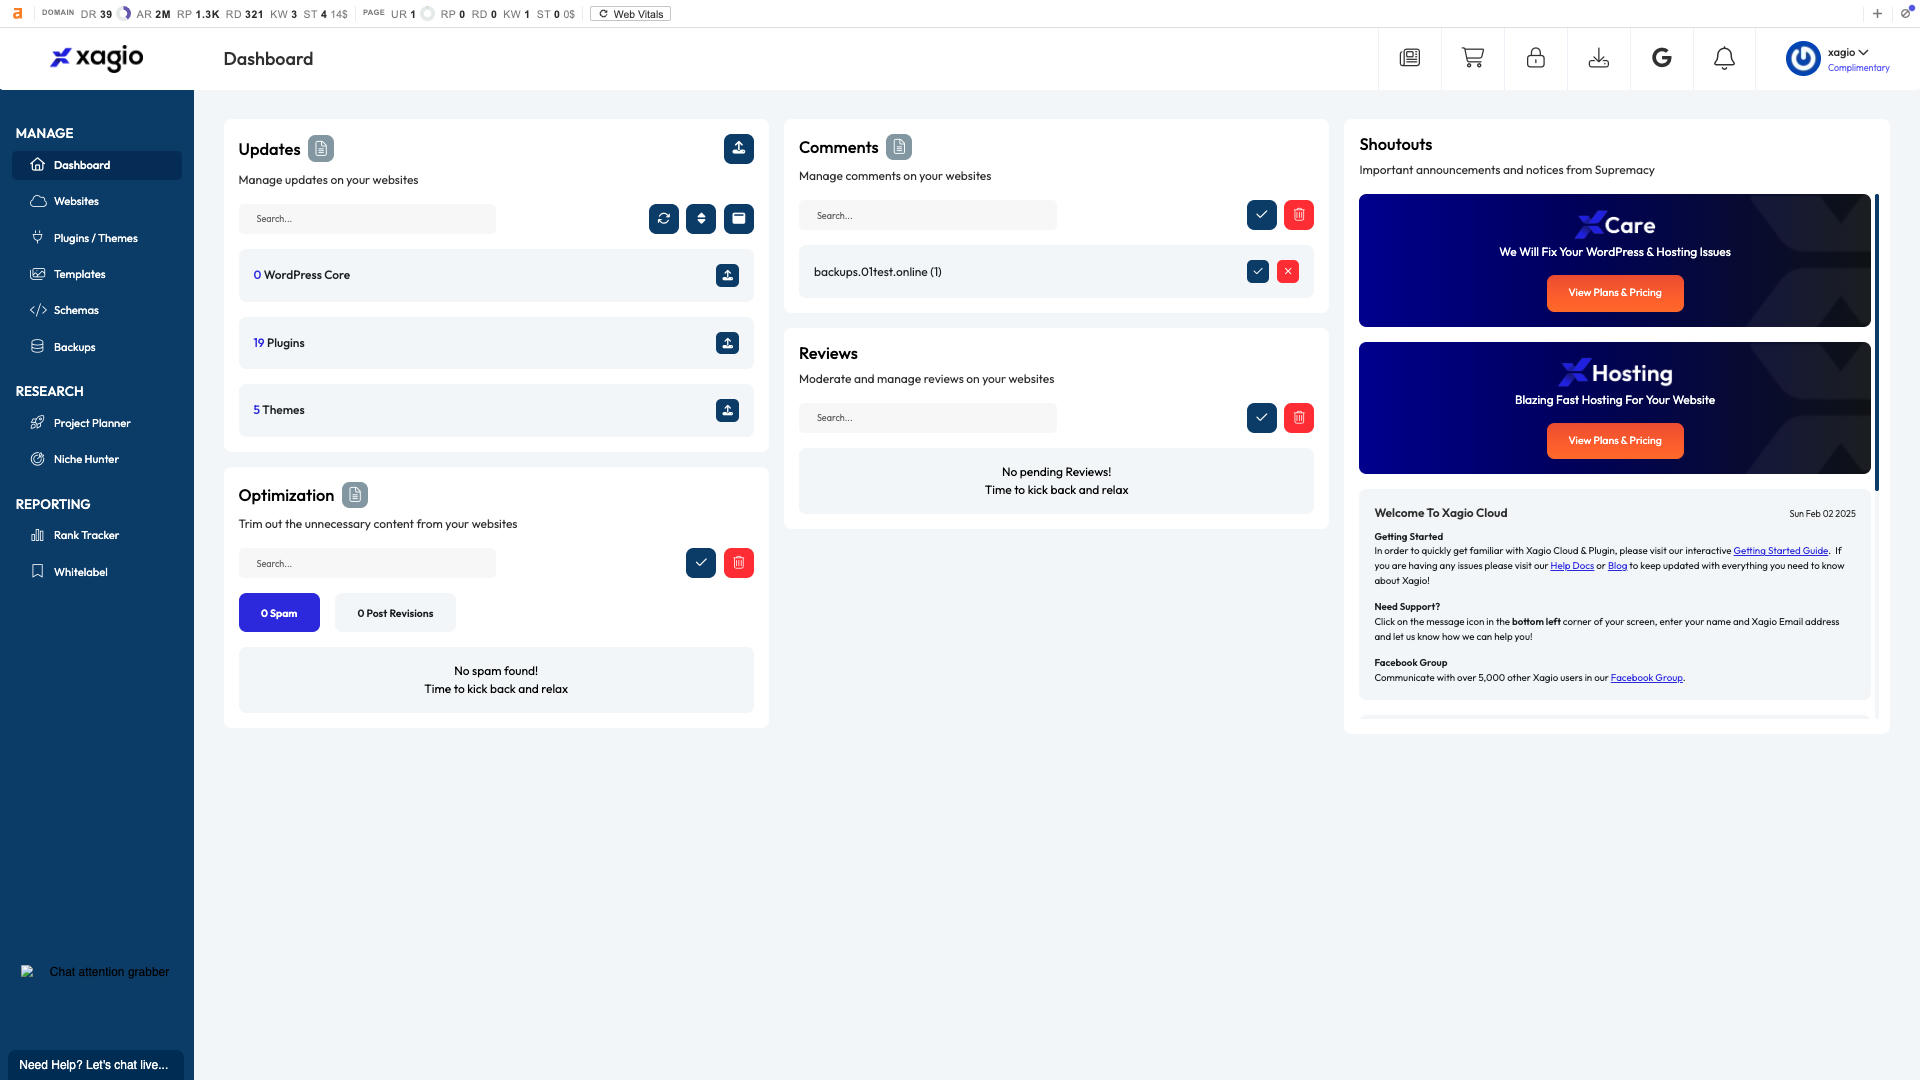Focus the Optimization search field
The image size is (1920, 1080).
coord(367,563)
